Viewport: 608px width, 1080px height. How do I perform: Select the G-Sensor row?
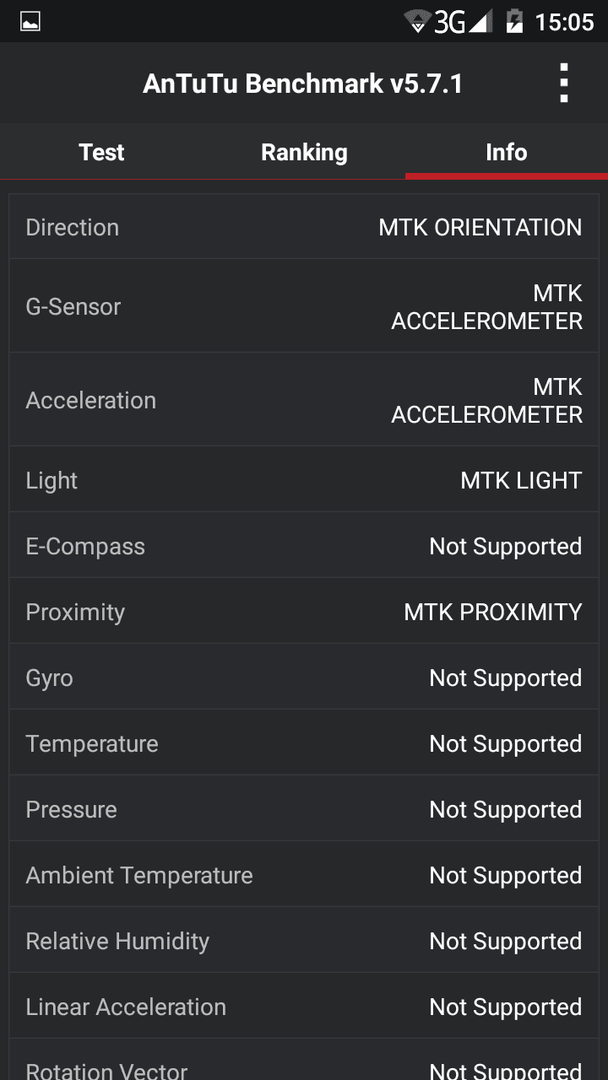click(x=304, y=307)
